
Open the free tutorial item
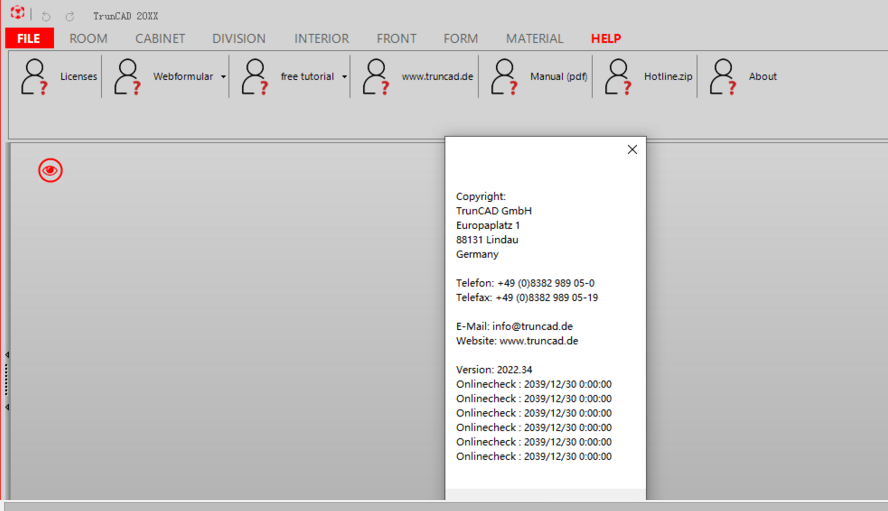tap(288, 76)
